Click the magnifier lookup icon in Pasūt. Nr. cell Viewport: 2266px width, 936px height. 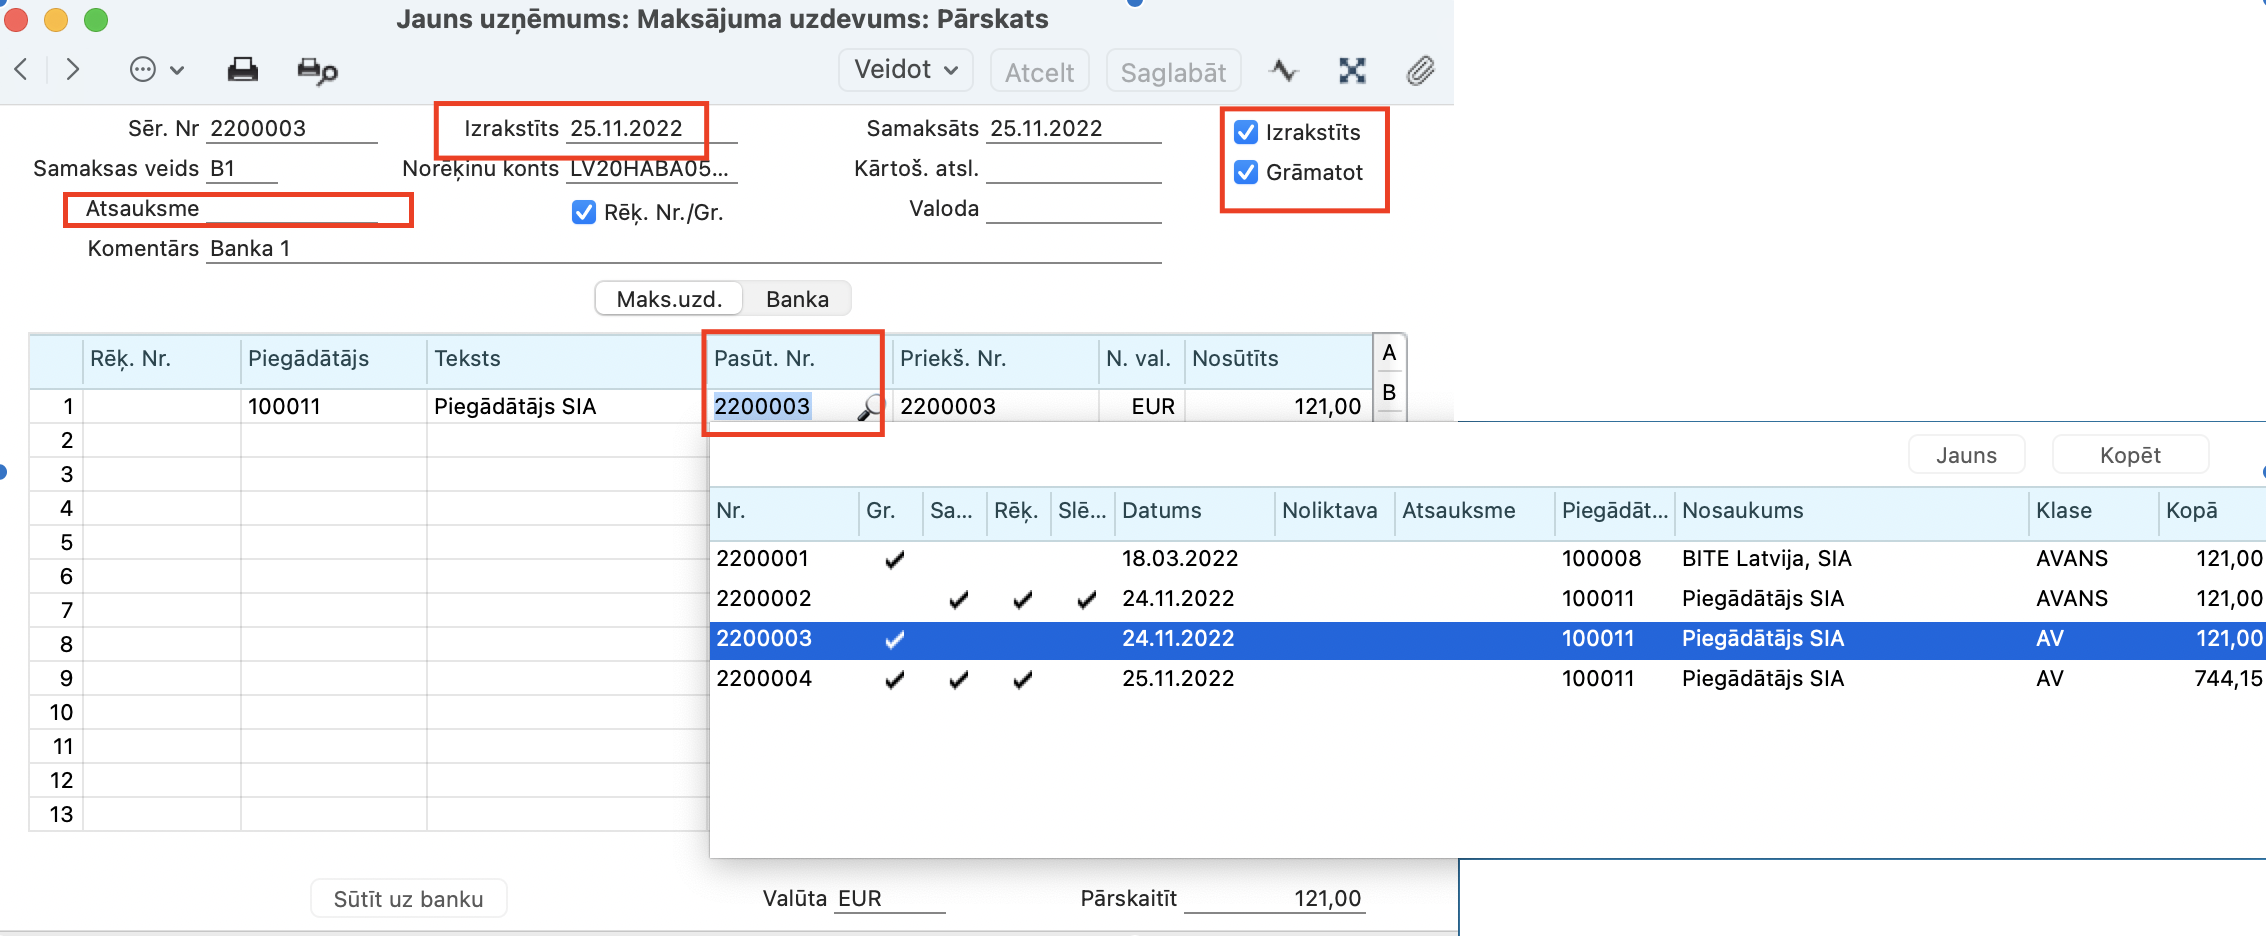pos(870,407)
